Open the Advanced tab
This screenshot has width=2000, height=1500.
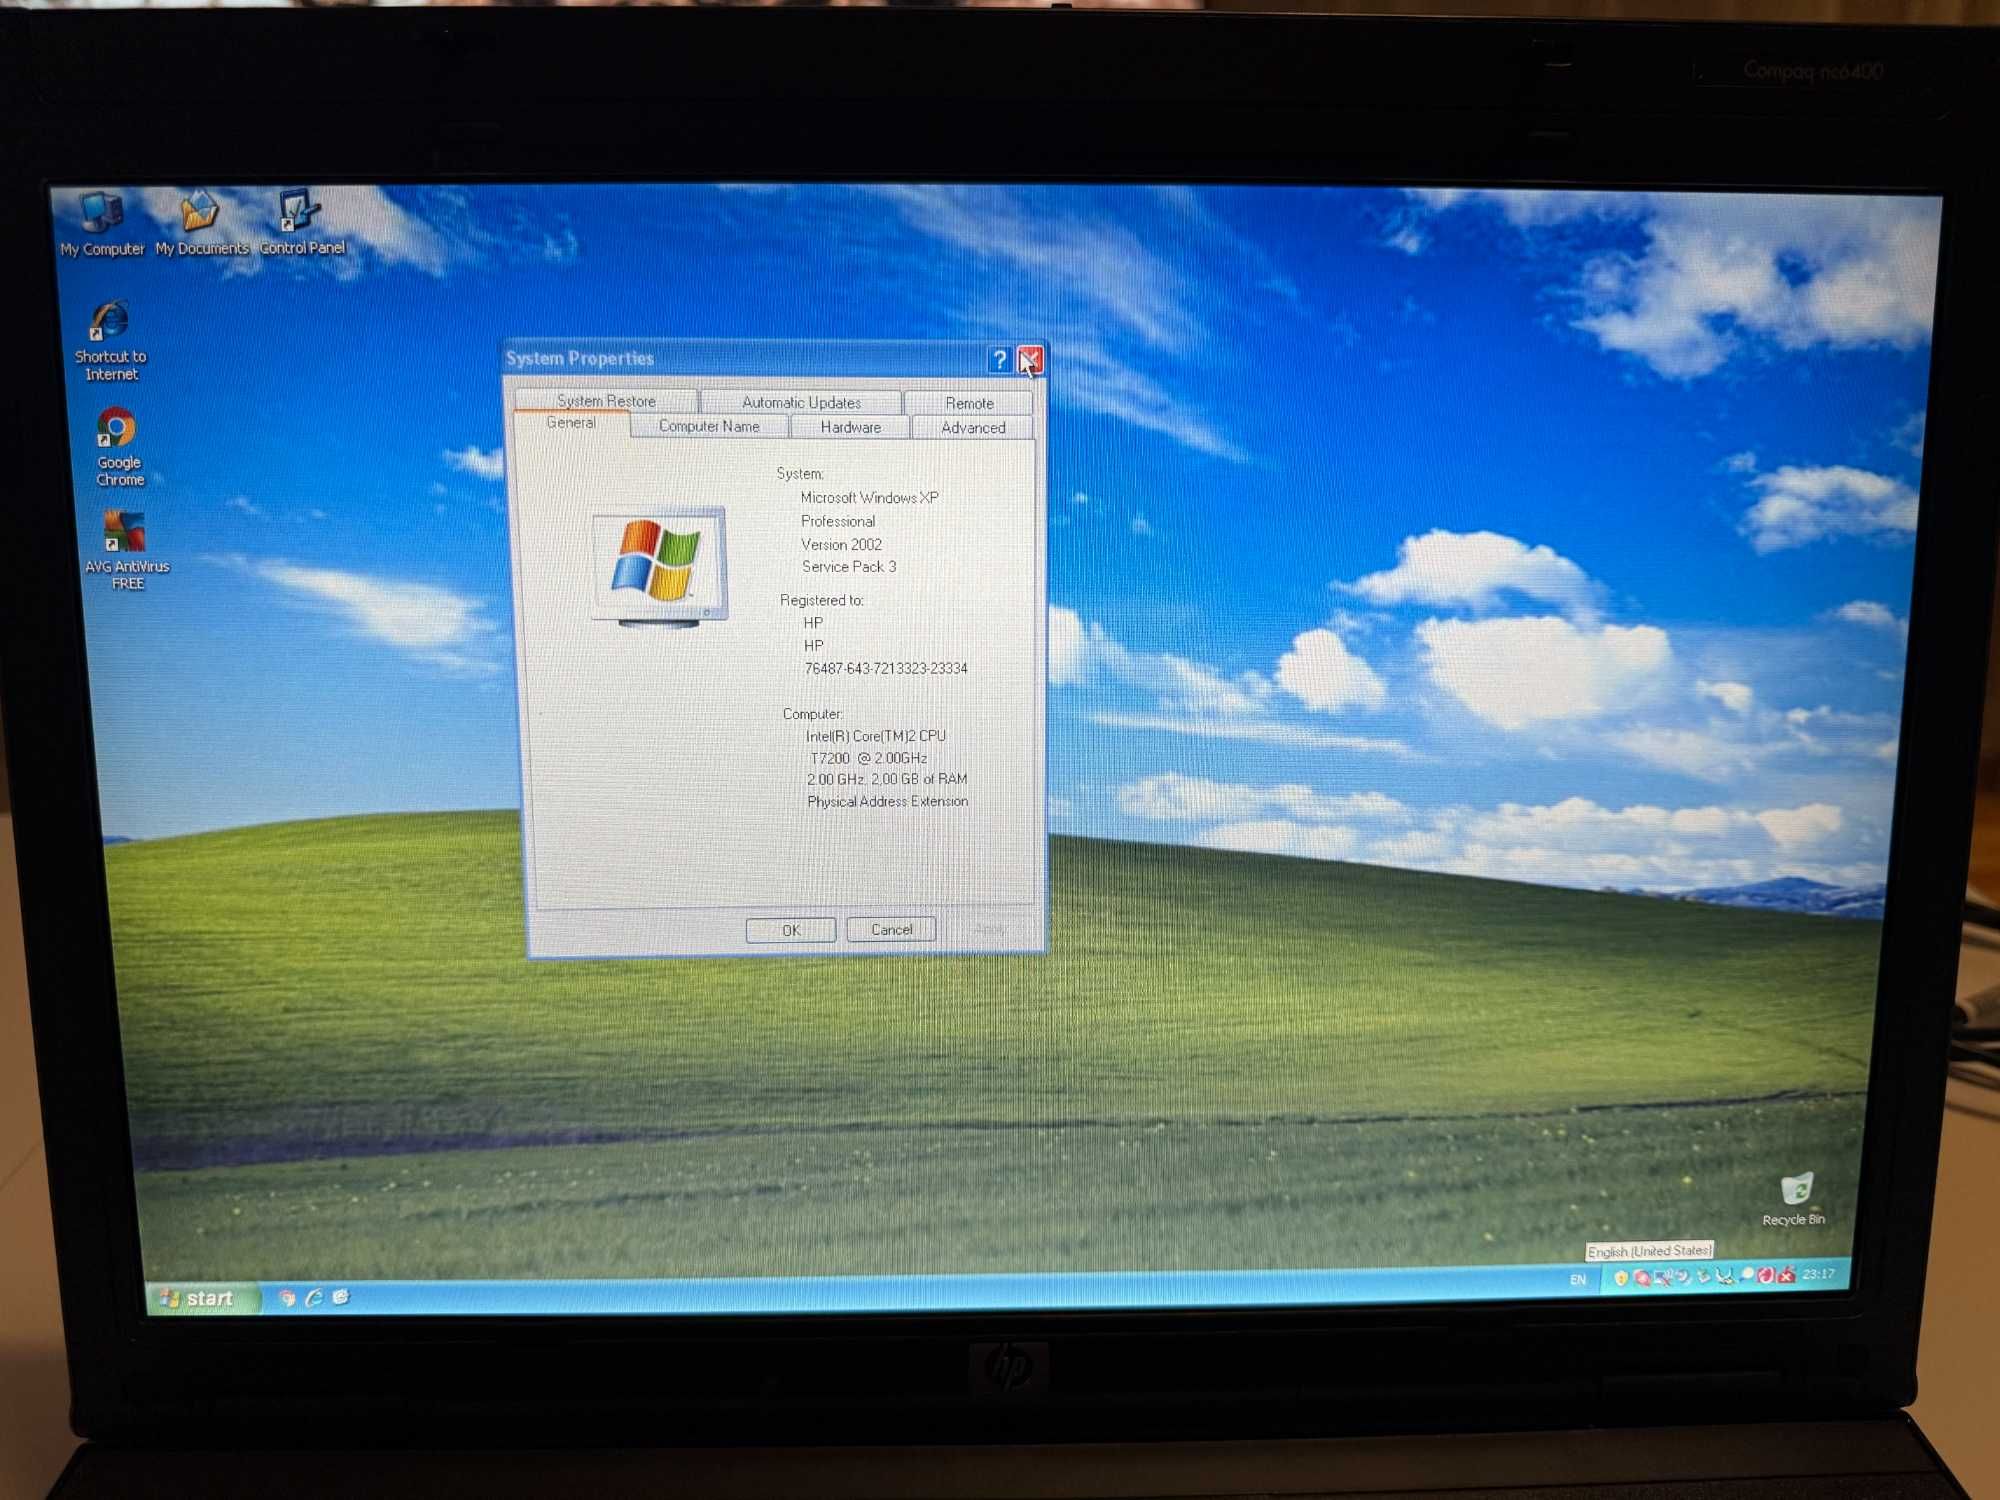[x=973, y=428]
